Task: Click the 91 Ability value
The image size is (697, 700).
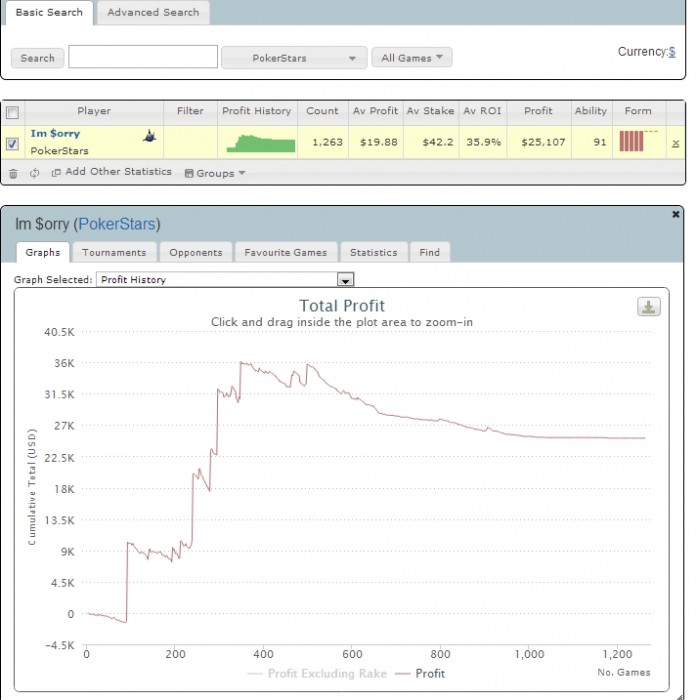Action: (600, 142)
